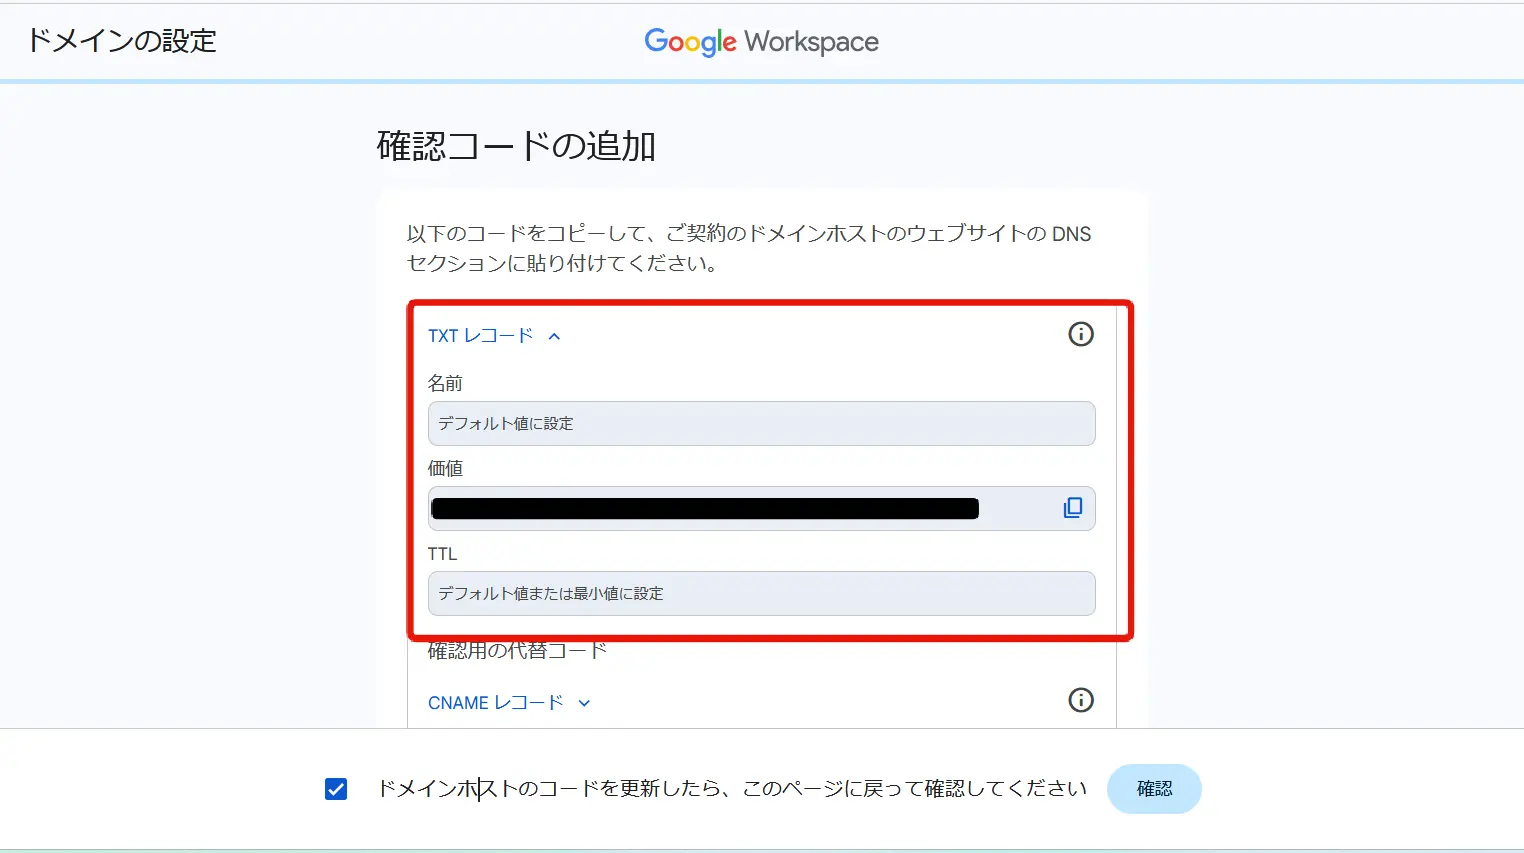Click the checkbox label about ドメインホストのコード
The image size is (1524, 853).
[x=732, y=789]
